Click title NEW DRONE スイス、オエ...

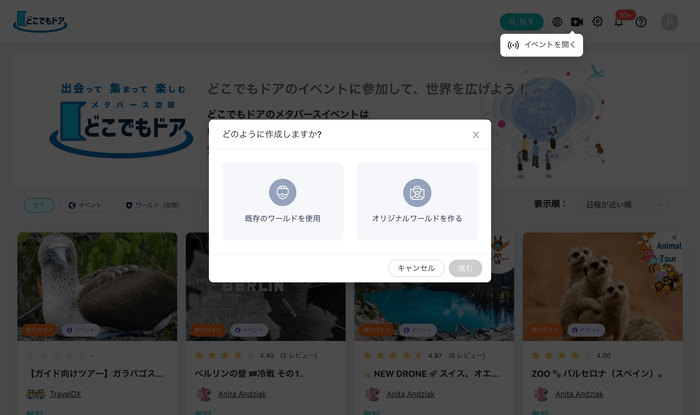click(431, 374)
